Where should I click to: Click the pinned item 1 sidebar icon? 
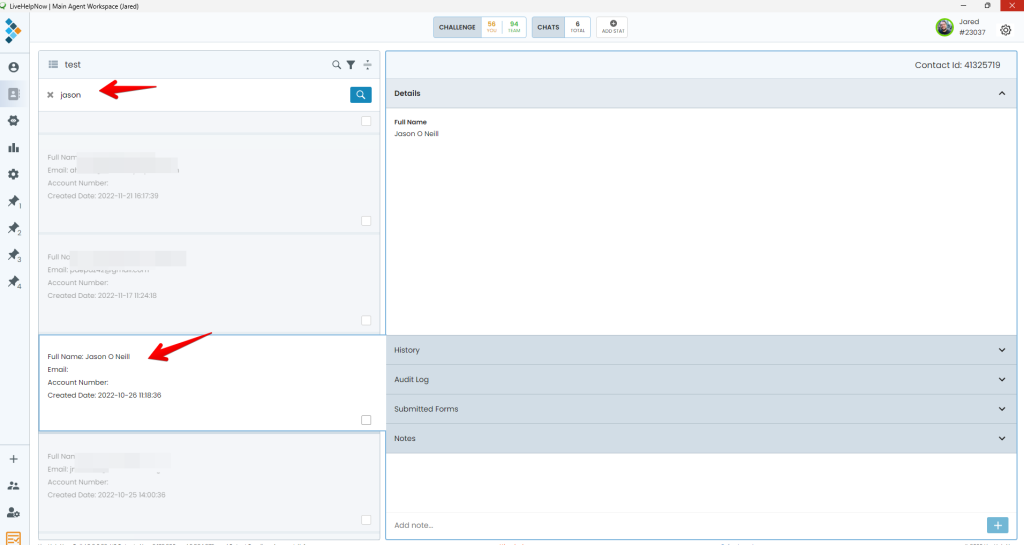tap(14, 202)
